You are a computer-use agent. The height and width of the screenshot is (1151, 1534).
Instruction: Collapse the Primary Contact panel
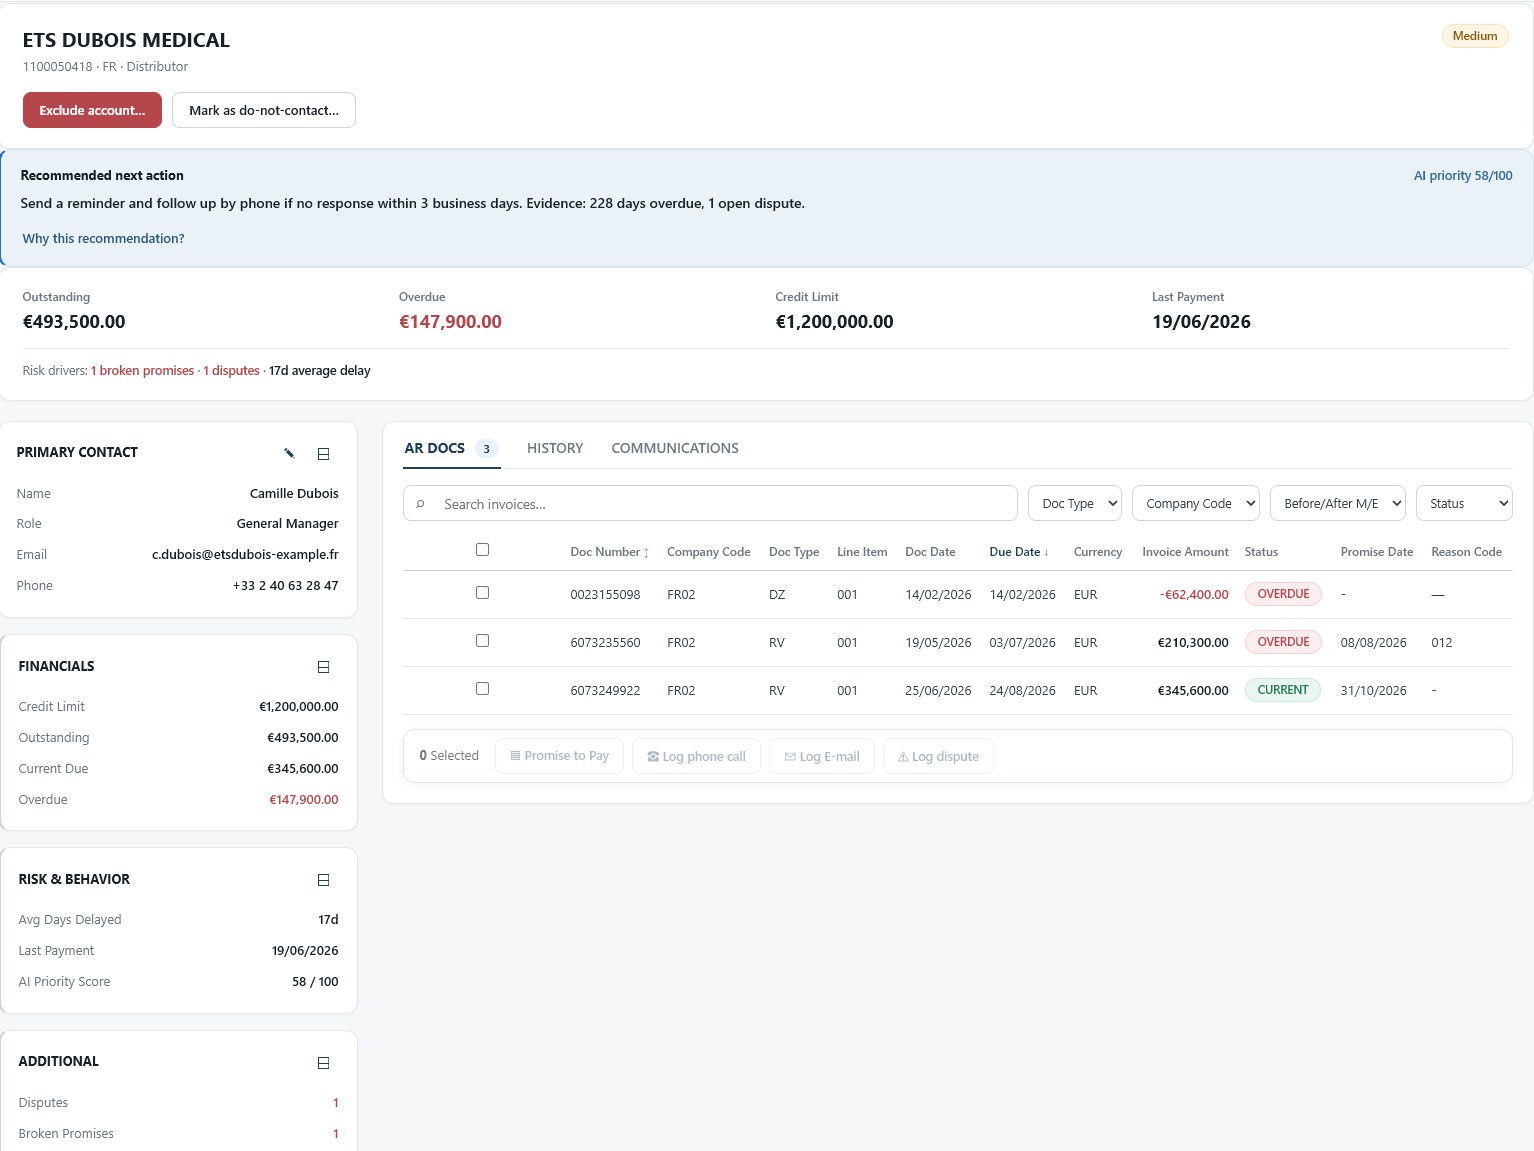[x=323, y=454]
